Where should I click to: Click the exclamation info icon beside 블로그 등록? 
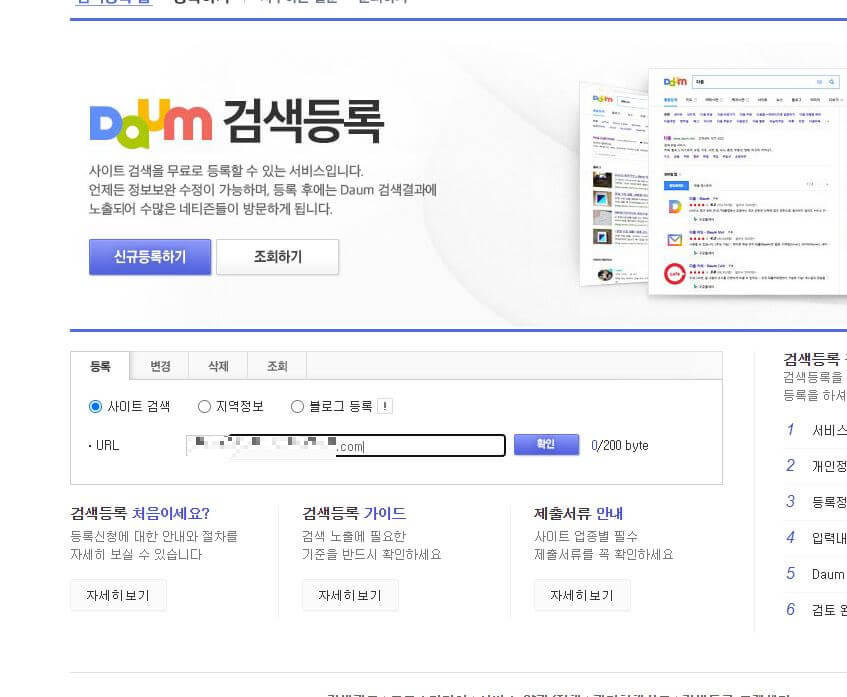pos(385,406)
